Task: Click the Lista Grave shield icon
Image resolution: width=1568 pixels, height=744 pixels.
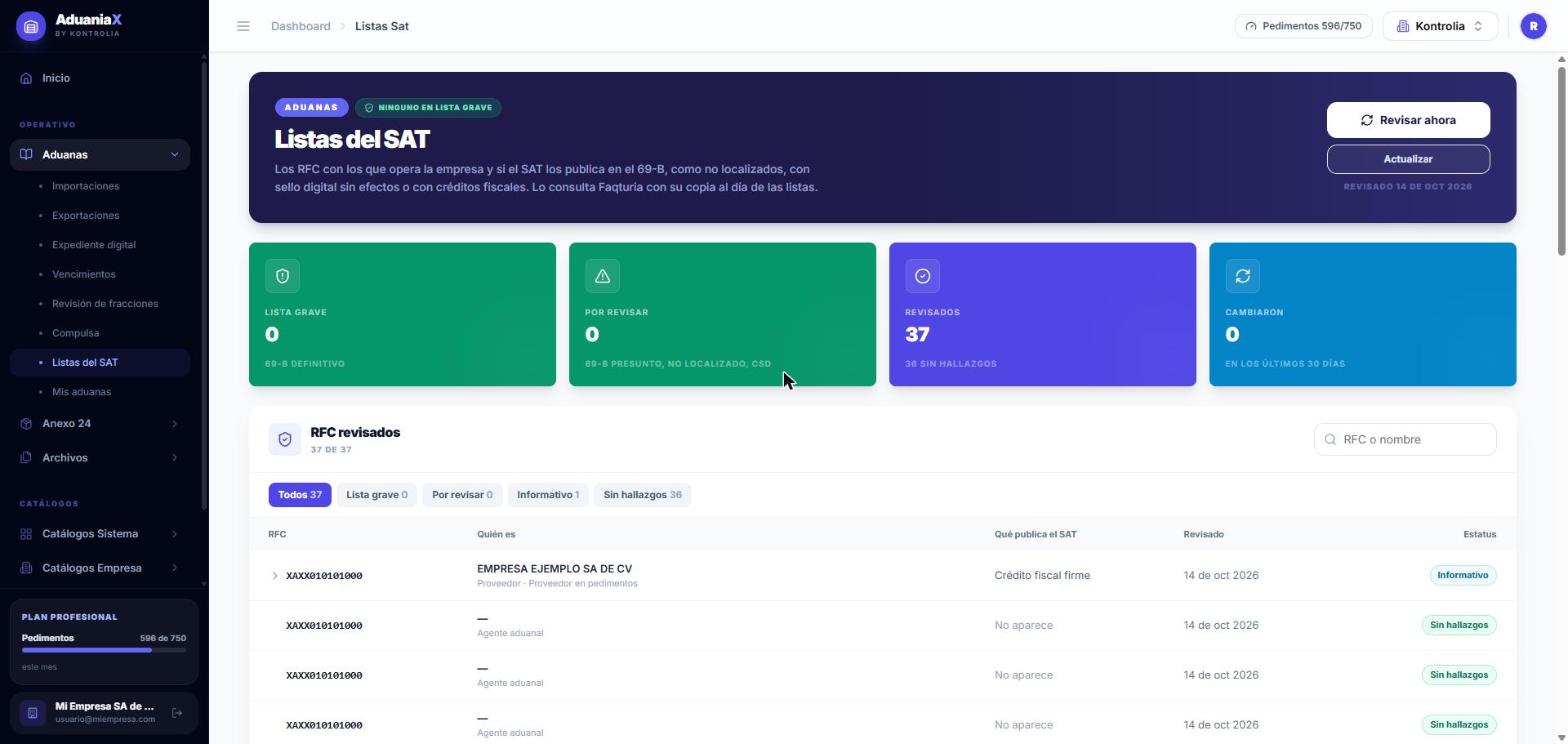Action: coord(282,276)
